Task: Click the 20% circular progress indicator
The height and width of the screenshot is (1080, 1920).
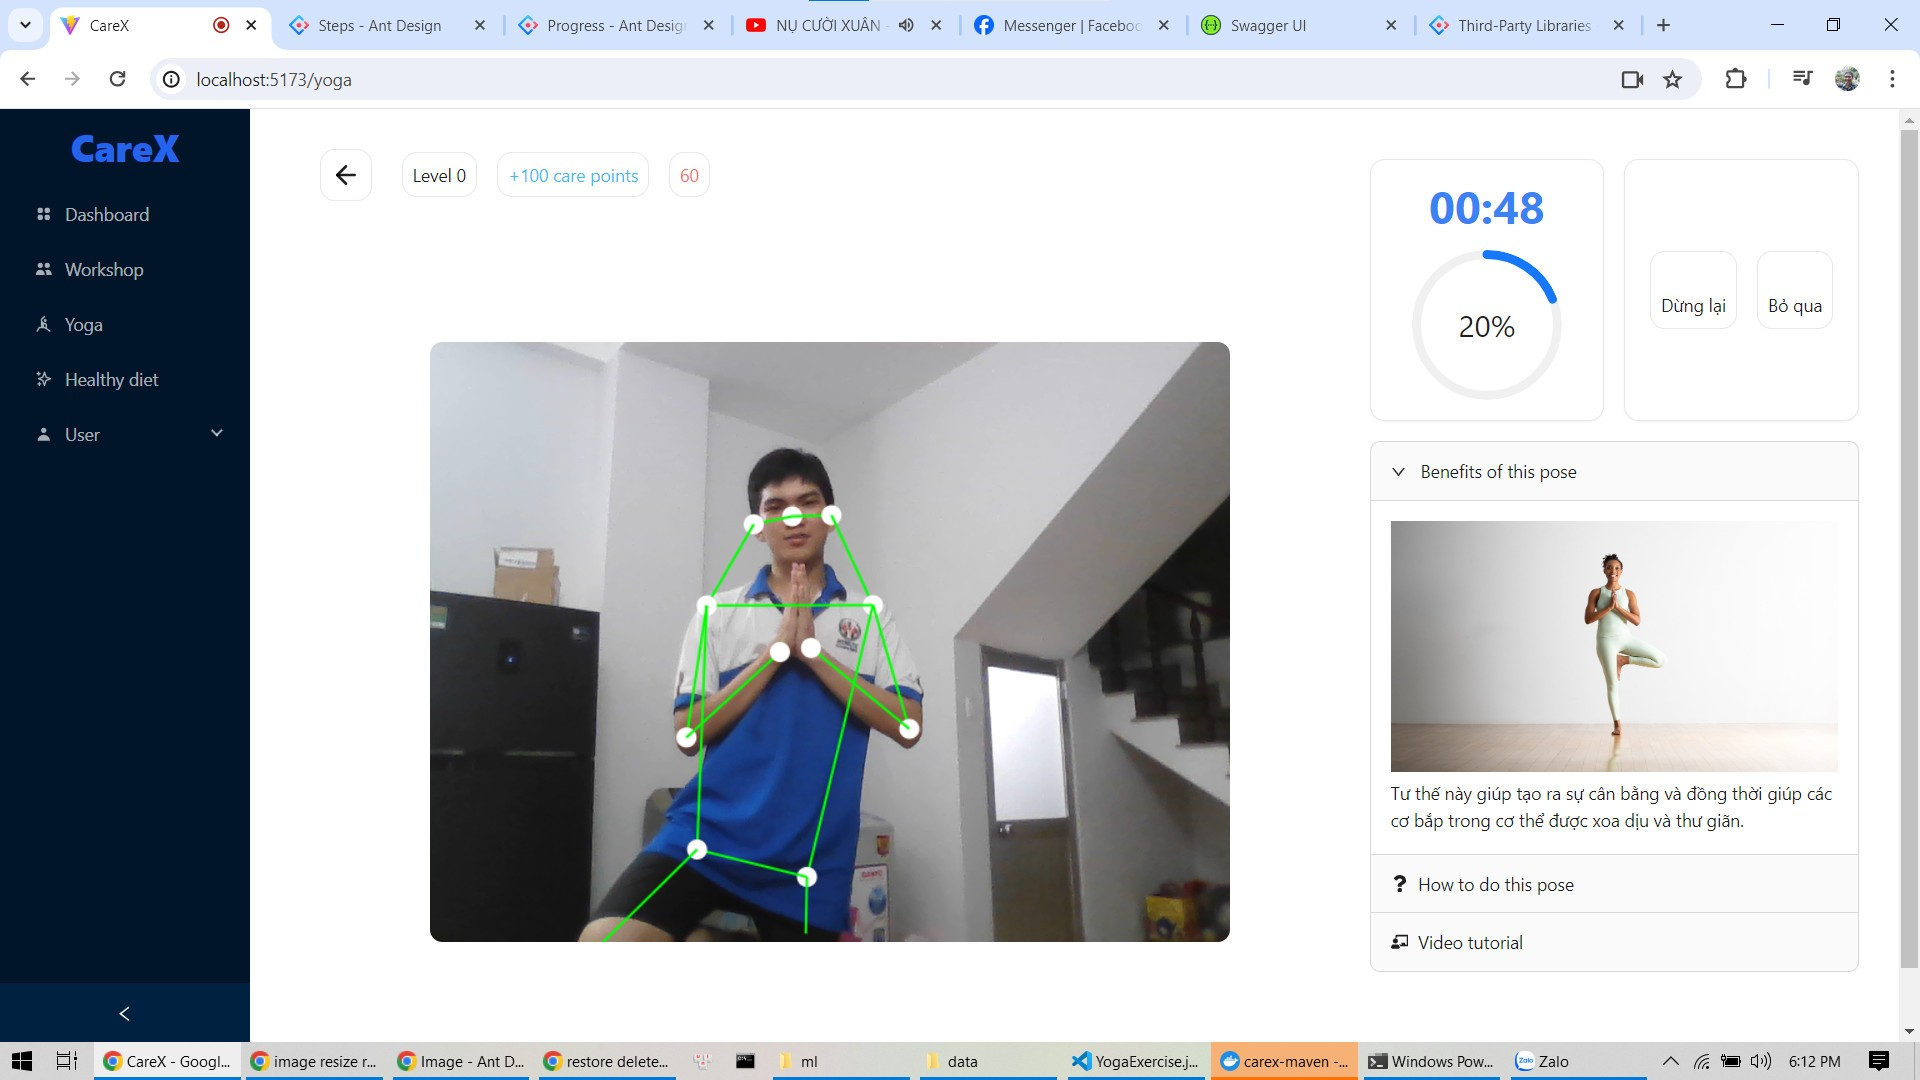Action: click(1486, 326)
